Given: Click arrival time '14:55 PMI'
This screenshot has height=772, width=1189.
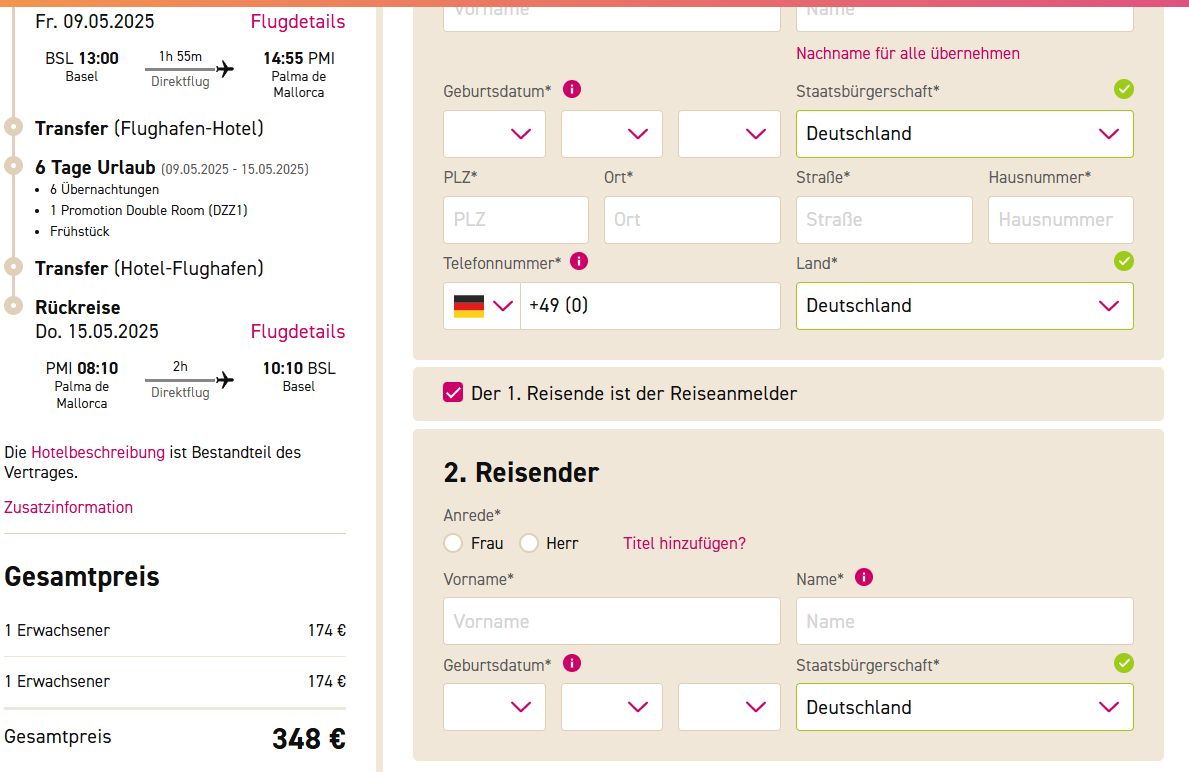Looking at the screenshot, I should click(299, 58).
